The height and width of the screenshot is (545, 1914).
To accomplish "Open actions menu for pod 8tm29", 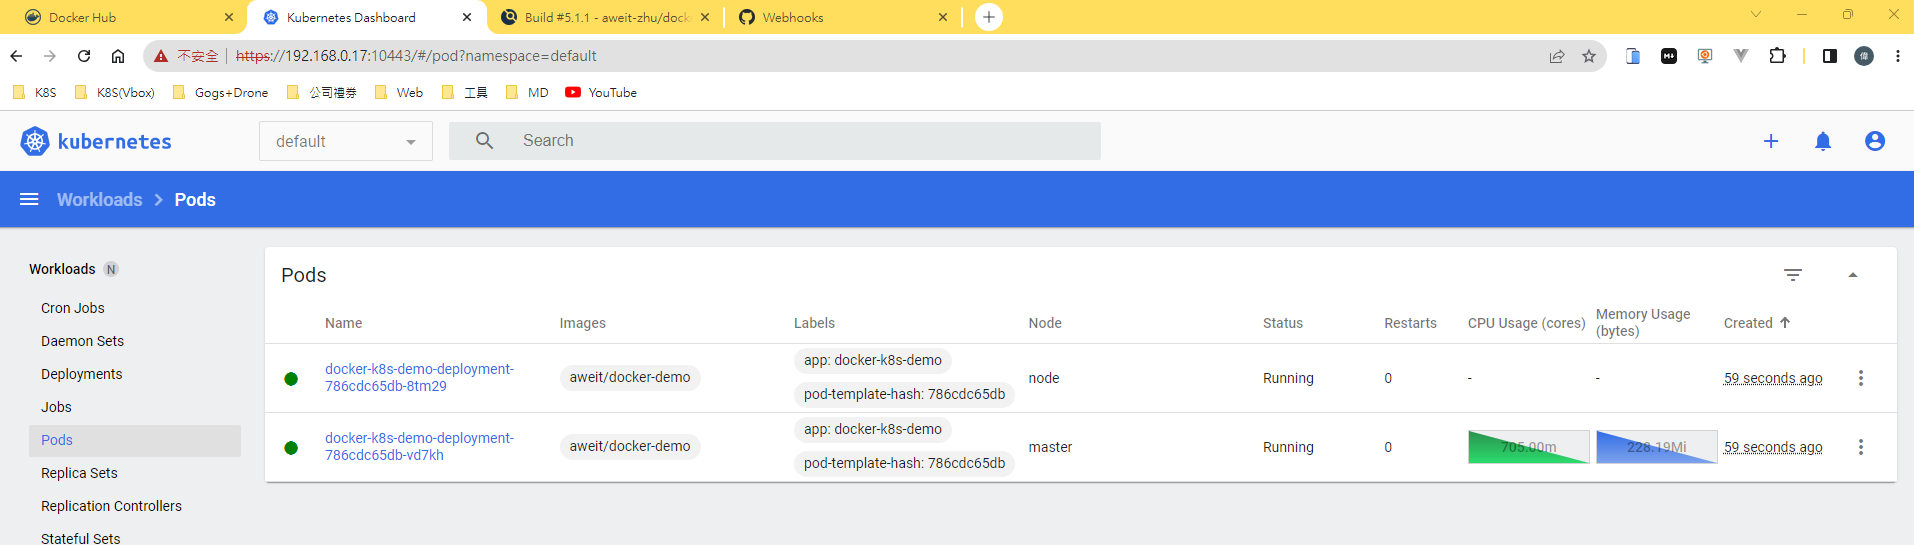I will click(1861, 378).
